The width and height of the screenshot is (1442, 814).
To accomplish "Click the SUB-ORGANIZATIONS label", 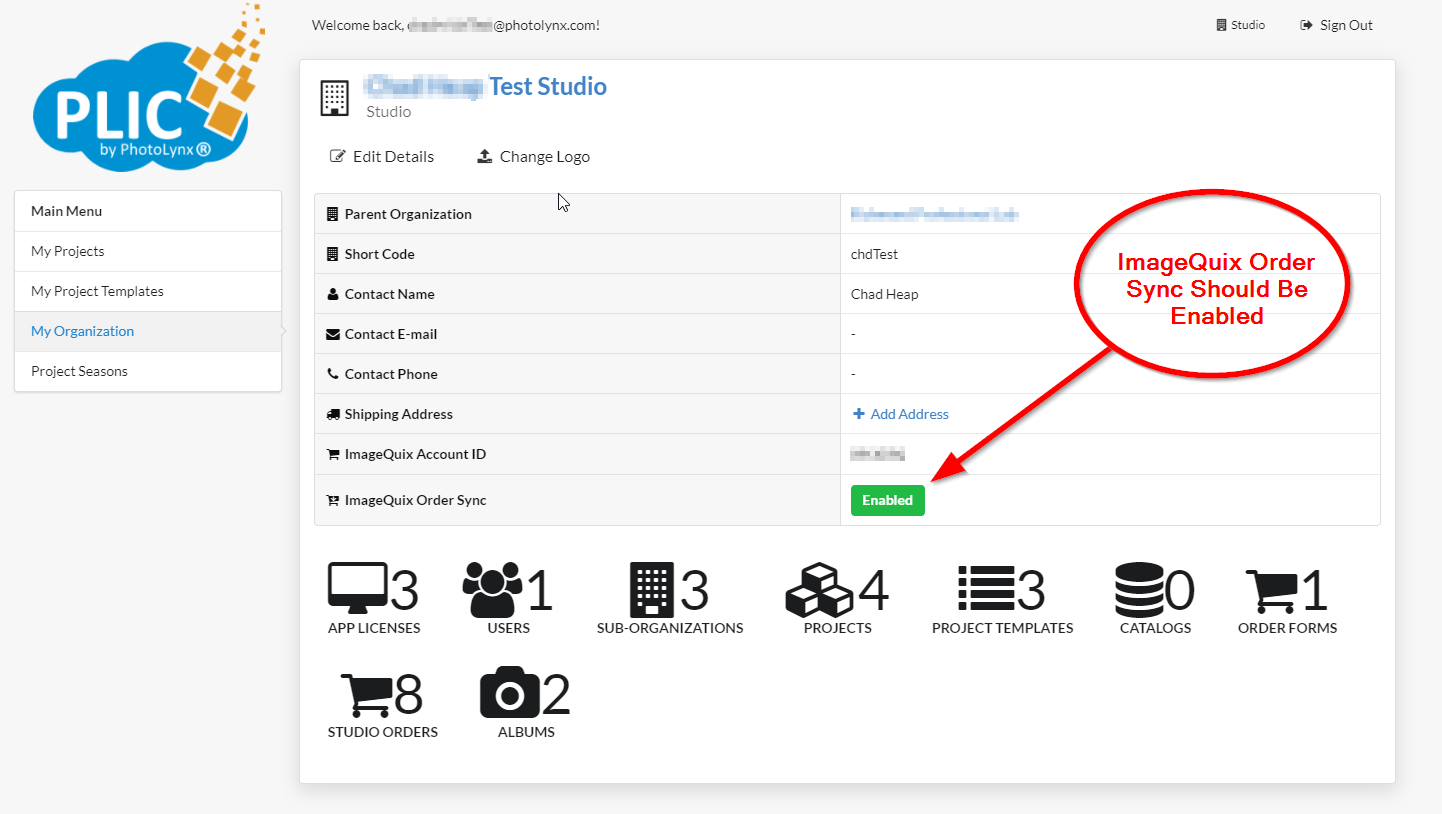I will (x=670, y=628).
